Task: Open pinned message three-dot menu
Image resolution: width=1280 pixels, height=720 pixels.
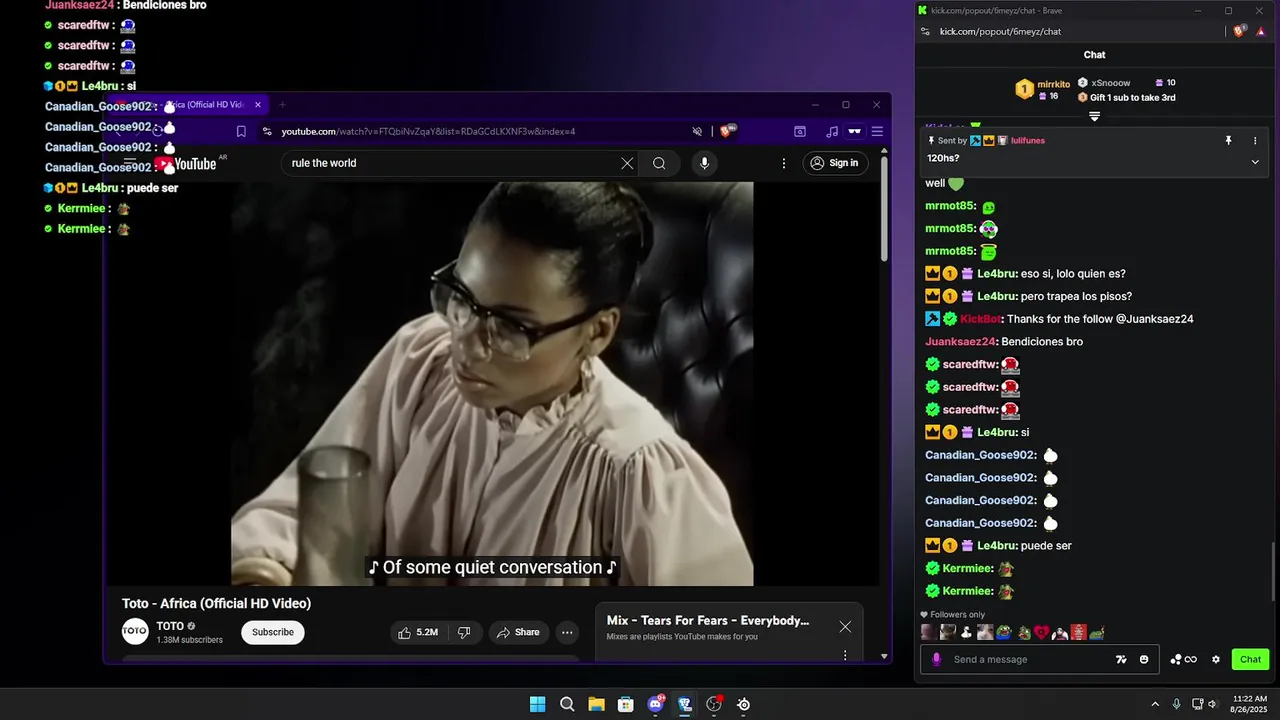Action: pyautogui.click(x=1255, y=141)
